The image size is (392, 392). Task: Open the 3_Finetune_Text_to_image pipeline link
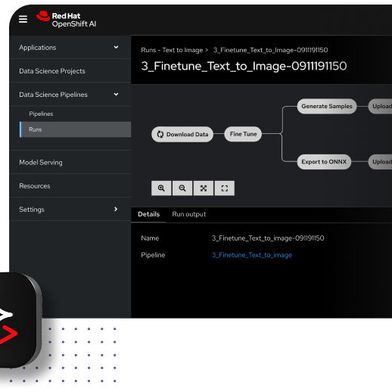pos(252,255)
